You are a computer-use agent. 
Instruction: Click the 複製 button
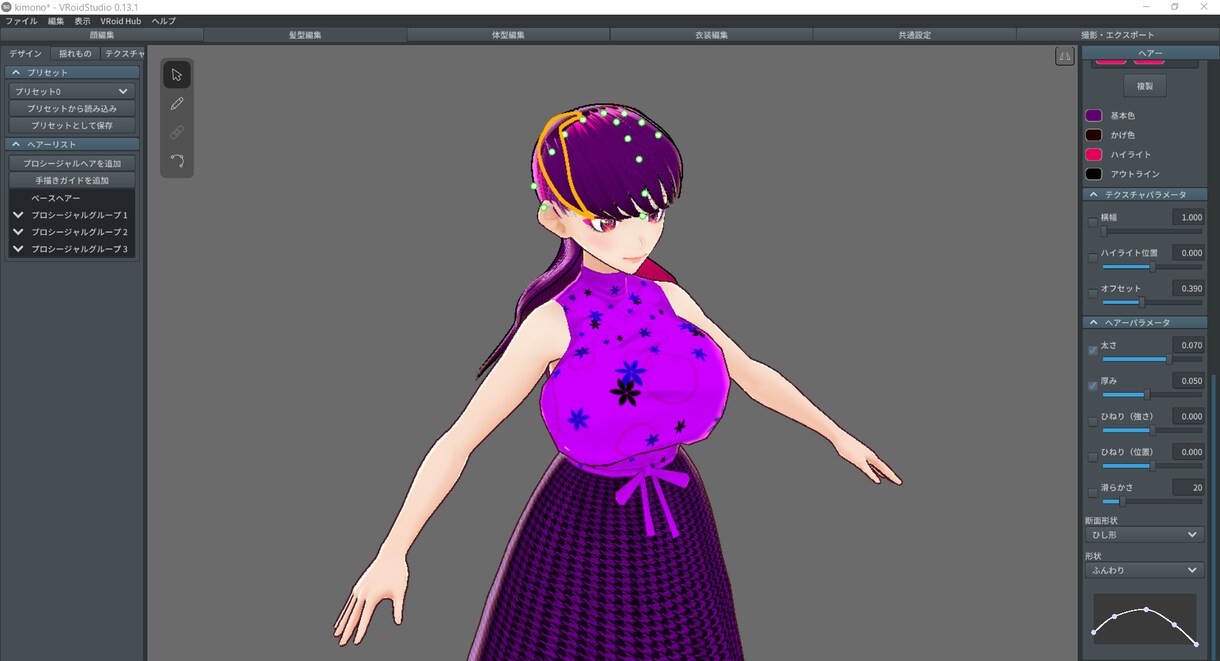(1145, 86)
